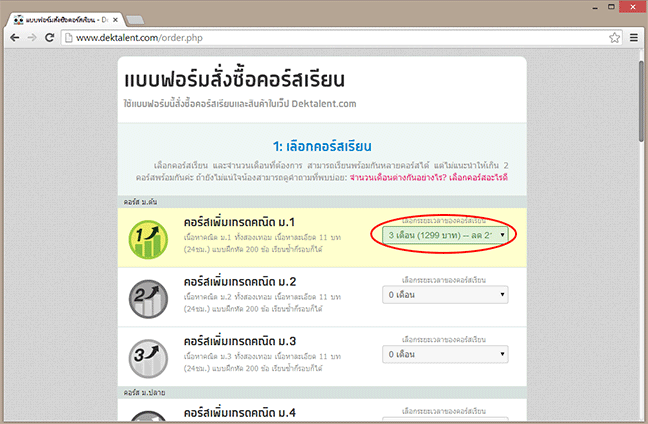
Task: Open the Chrome hamburger menu
Action: point(634,37)
